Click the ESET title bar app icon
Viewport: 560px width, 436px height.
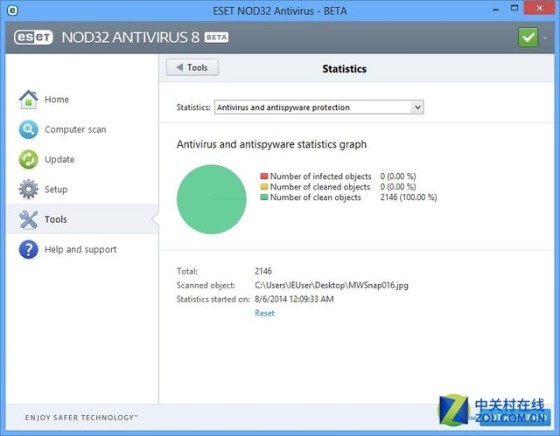(x=12, y=10)
